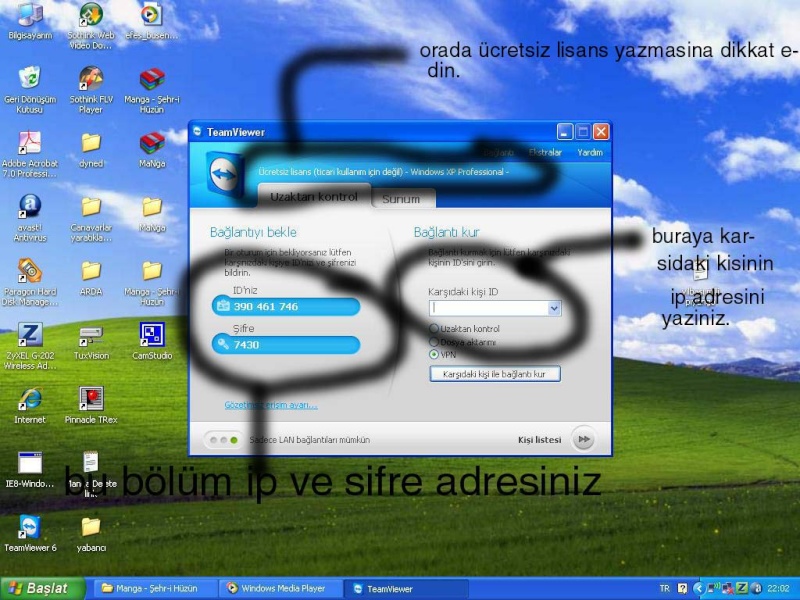Open Geri Dönüşüm Kutusu recycle bin
The width and height of the screenshot is (800, 600).
click(x=30, y=89)
